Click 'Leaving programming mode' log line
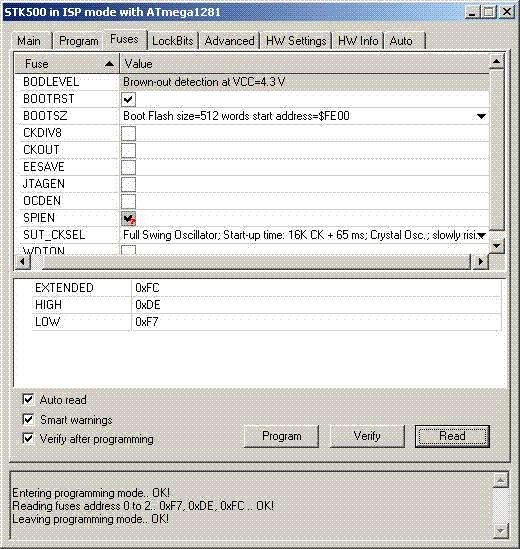This screenshot has height=549, width=520. pyautogui.click(x=90, y=519)
